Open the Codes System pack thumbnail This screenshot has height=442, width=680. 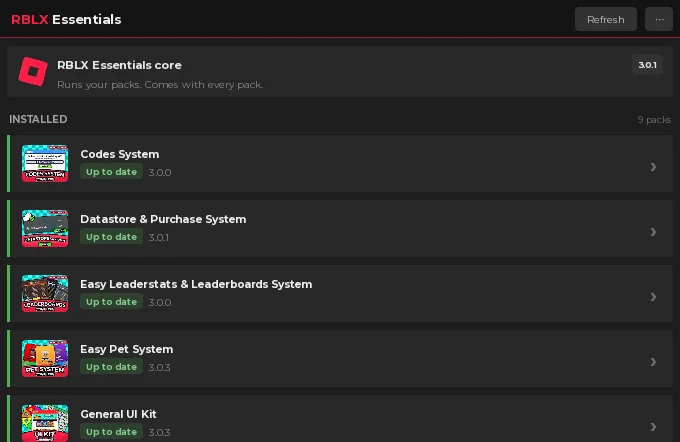point(45,163)
